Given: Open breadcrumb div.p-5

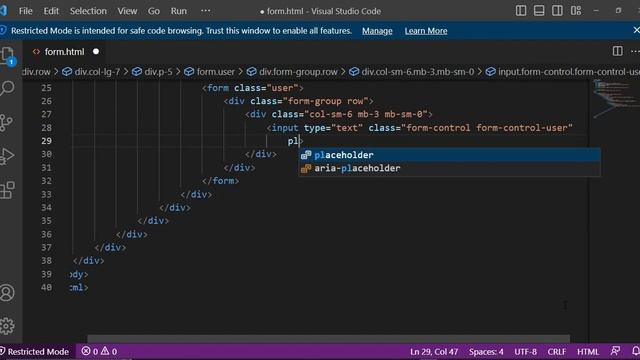Looking at the screenshot, I should [153, 72].
